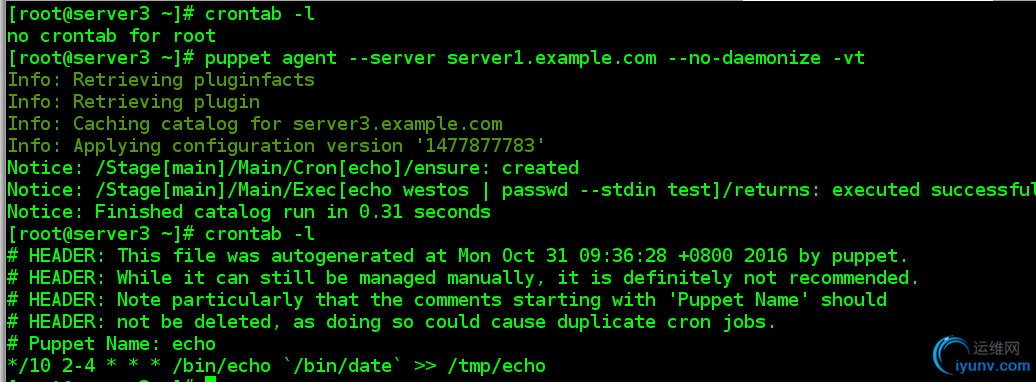1036x382 pixels.
Task: Click the second 'crontab -l' command
Action: pos(260,234)
